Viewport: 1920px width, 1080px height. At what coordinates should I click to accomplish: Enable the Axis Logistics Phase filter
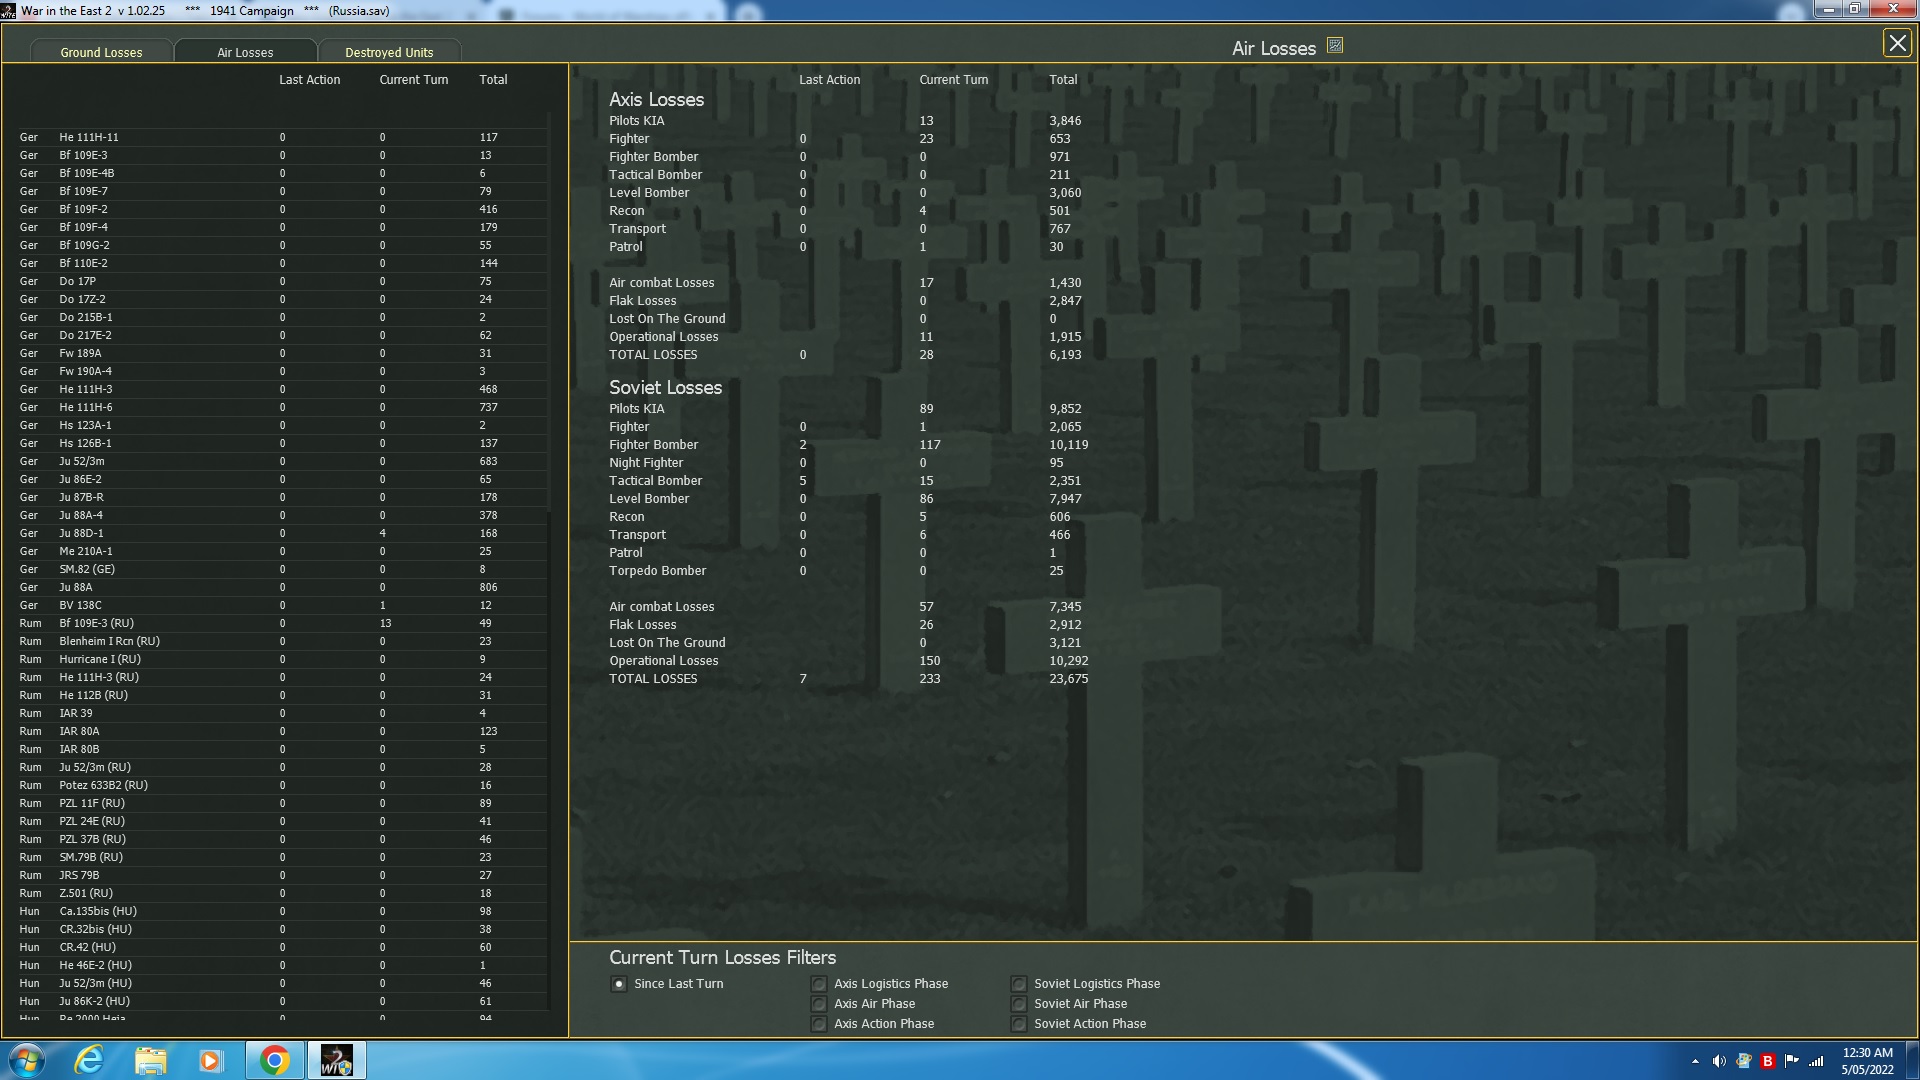[819, 984]
